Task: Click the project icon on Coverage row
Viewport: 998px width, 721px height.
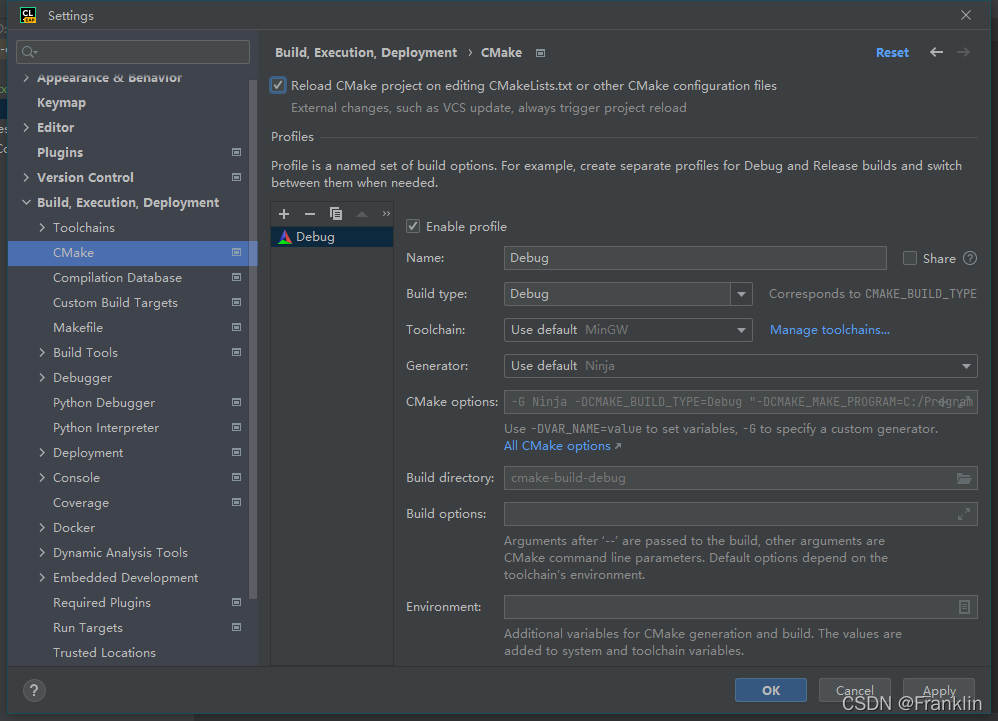Action: coord(236,502)
